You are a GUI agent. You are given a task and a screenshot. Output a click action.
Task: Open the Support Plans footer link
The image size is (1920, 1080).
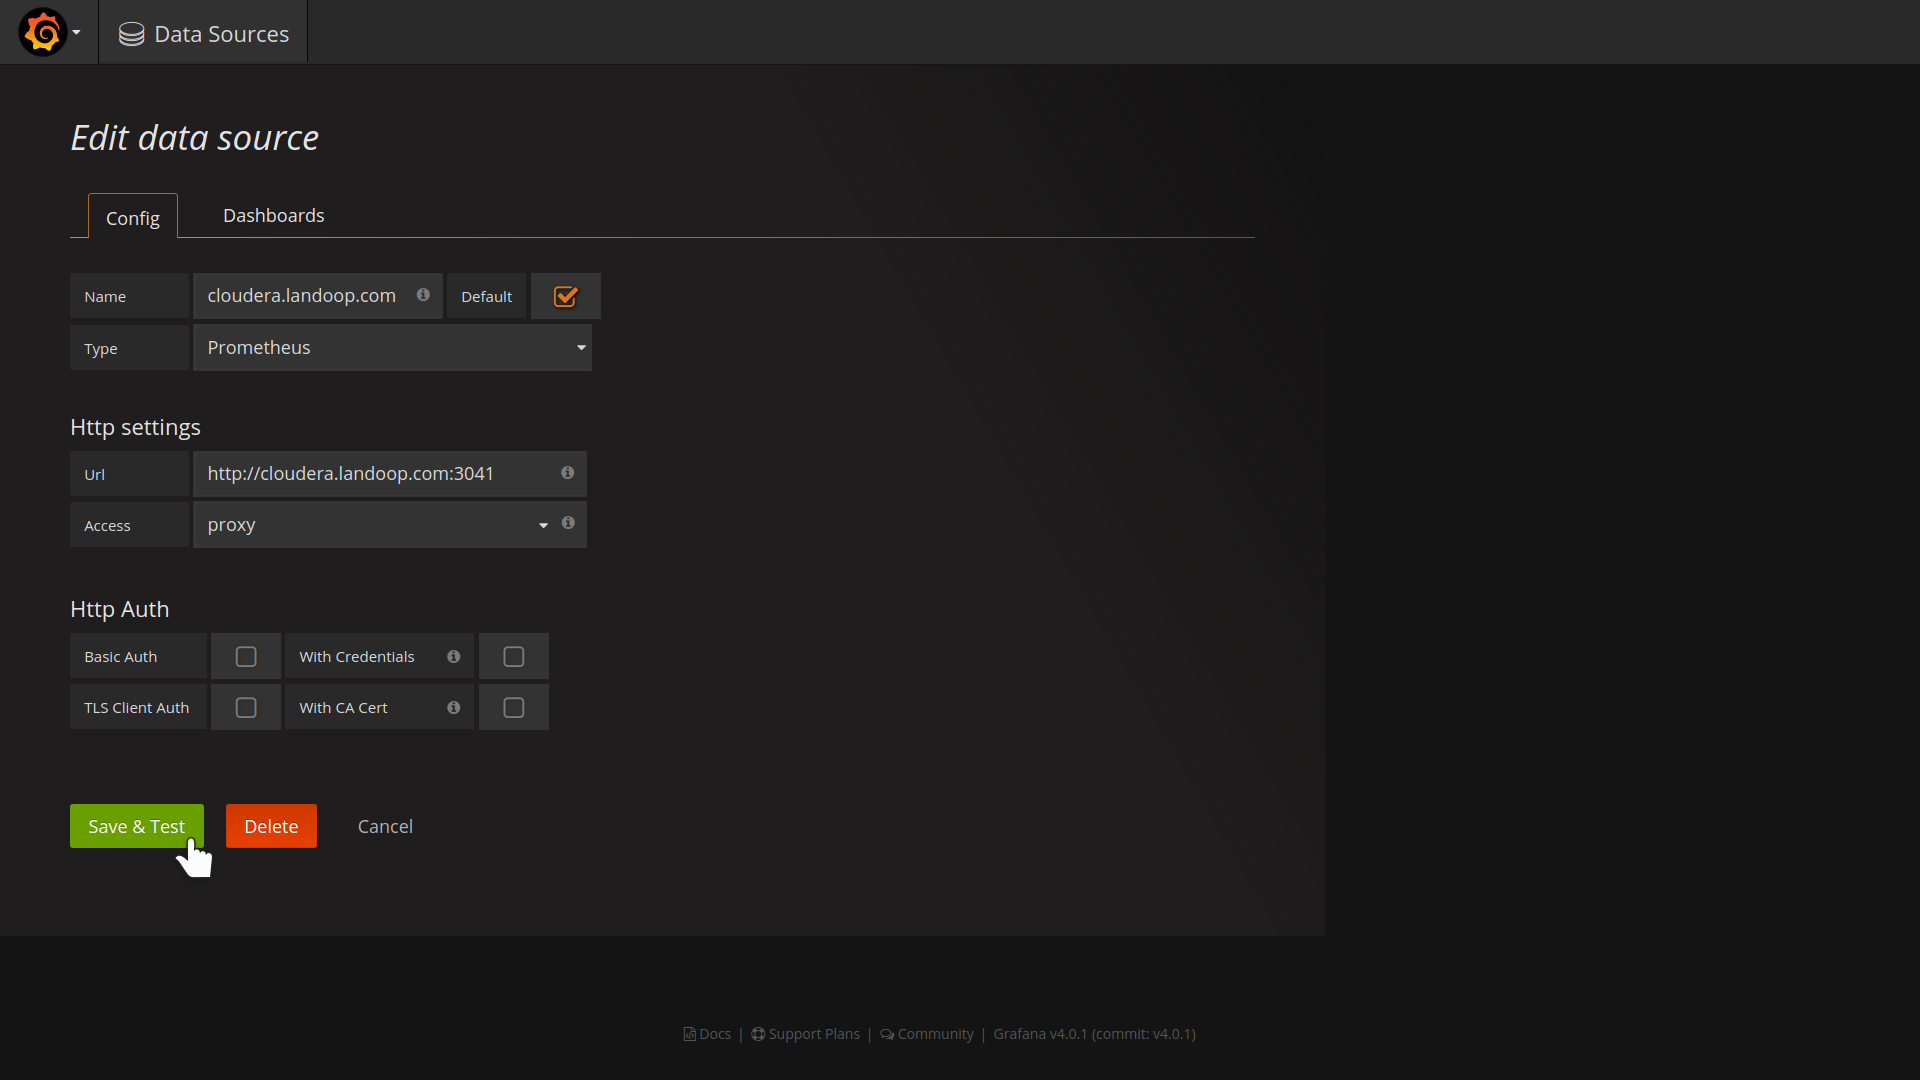(x=805, y=1034)
